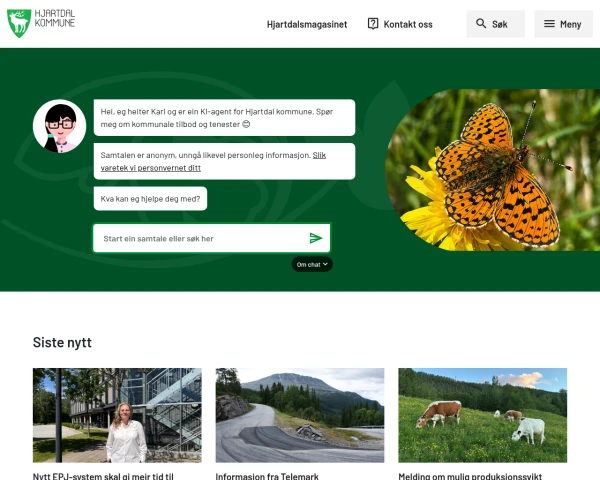The width and height of the screenshot is (600, 480).
Task: Click the hamburger menu icon
Action: click(x=549, y=24)
